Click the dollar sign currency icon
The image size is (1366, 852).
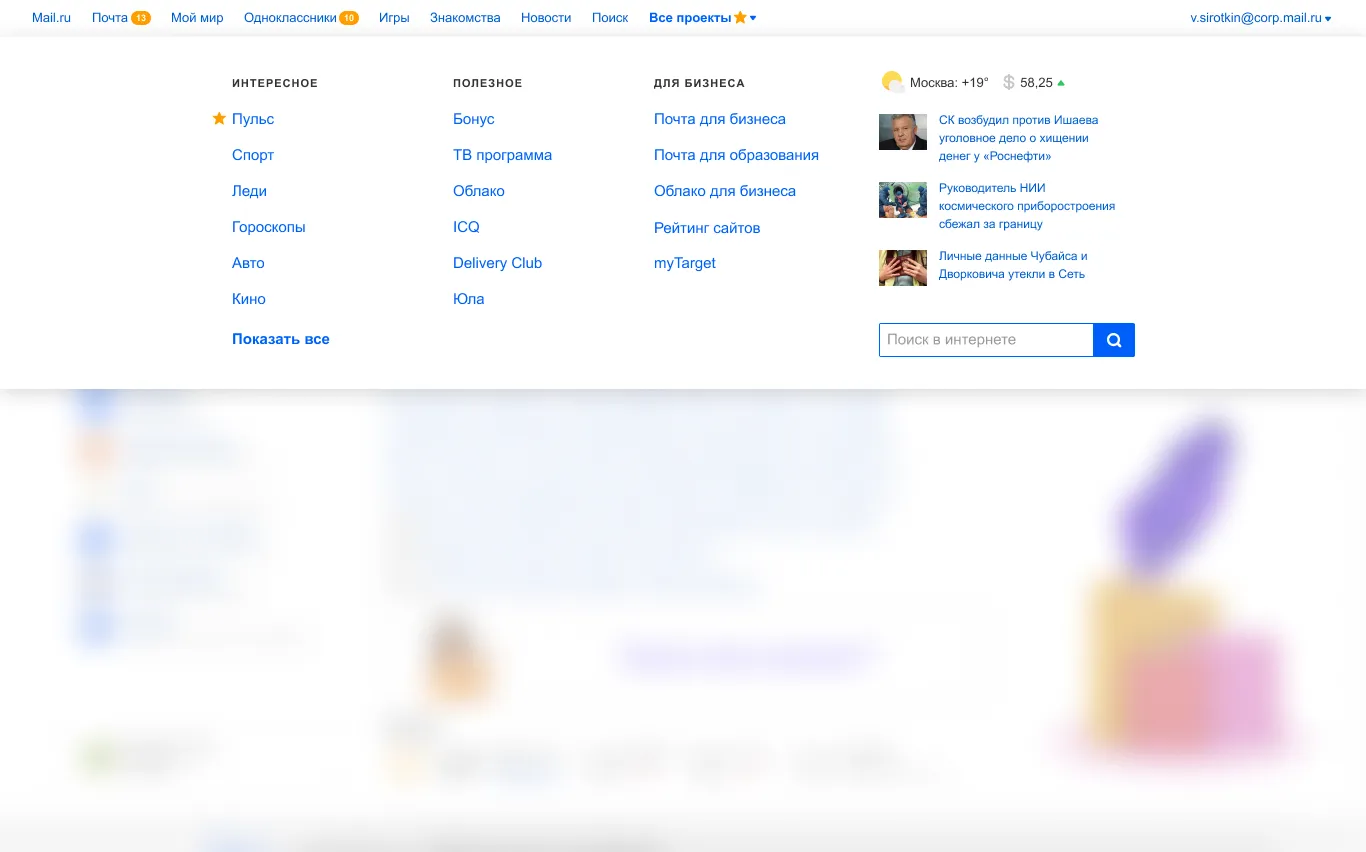tap(1009, 82)
